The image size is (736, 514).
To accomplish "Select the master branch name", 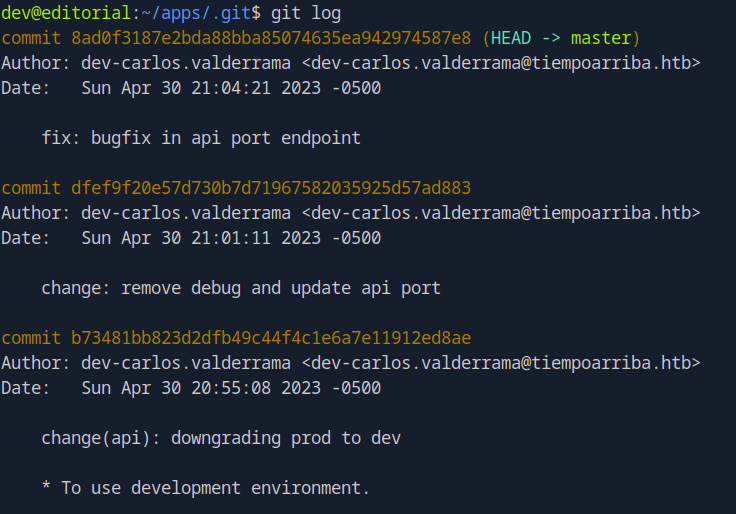I will (x=600, y=38).
